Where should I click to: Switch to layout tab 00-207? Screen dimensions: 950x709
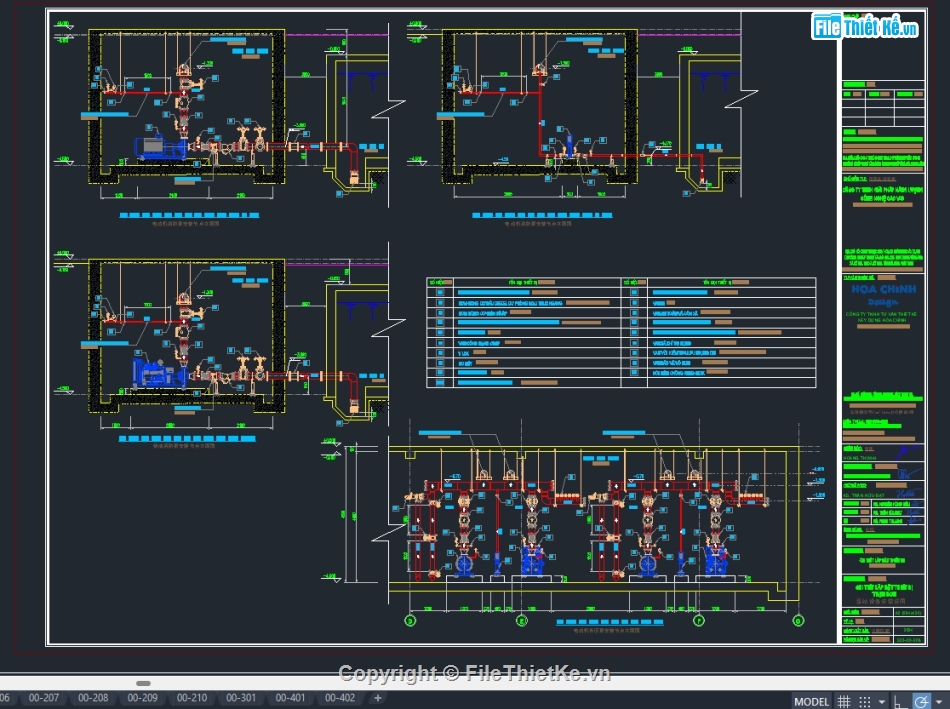[x=44, y=697]
